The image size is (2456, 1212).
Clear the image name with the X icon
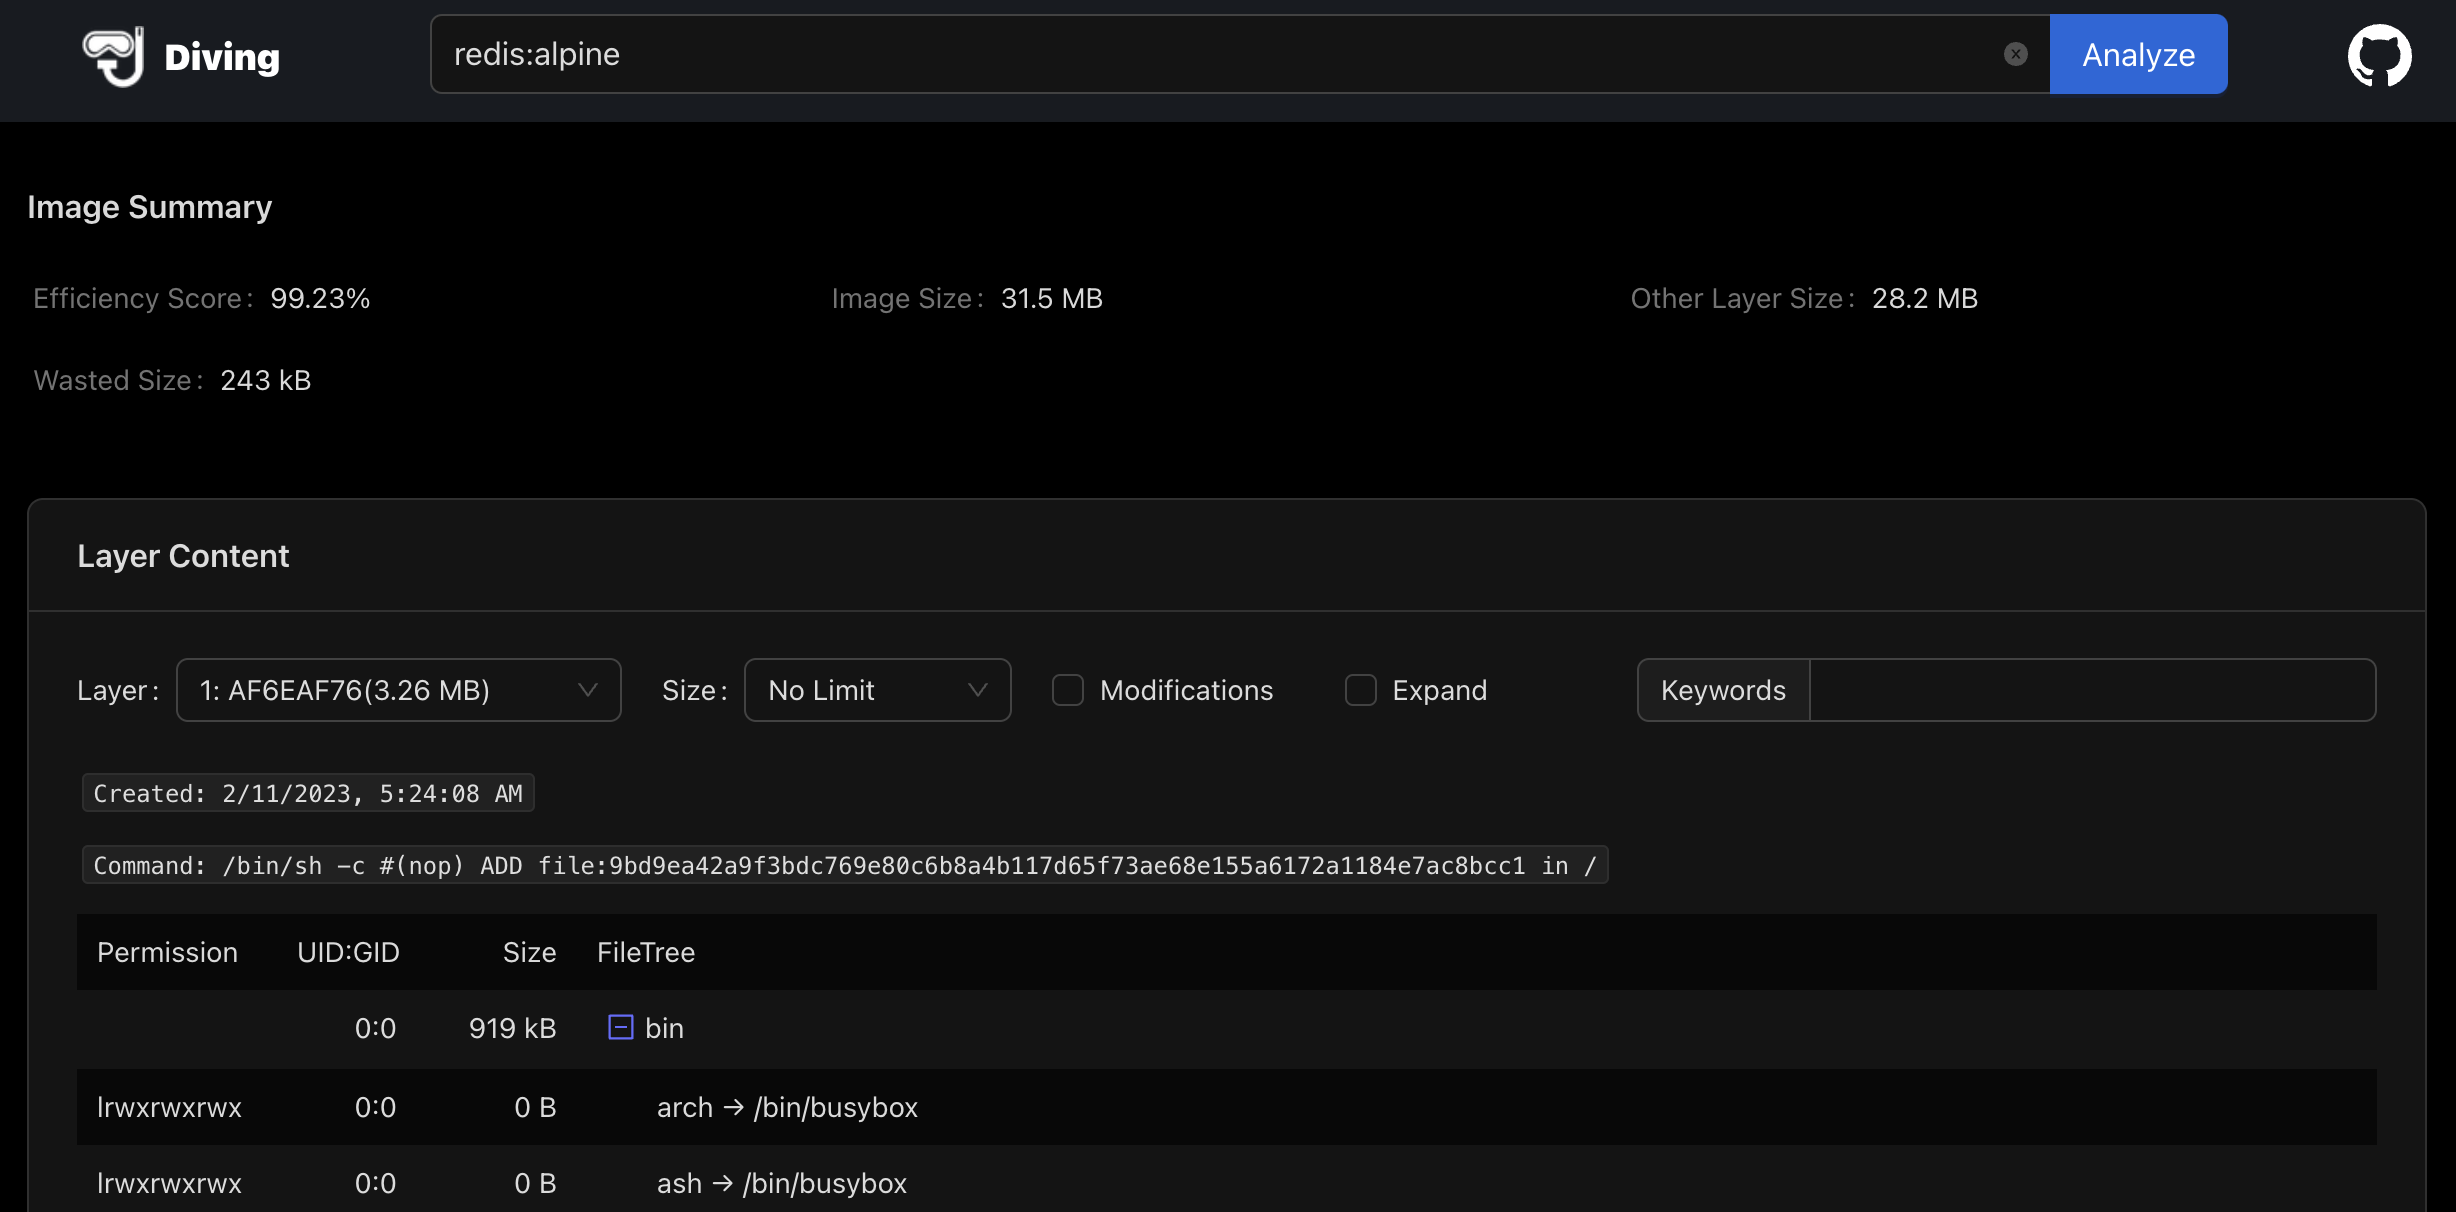(2015, 54)
